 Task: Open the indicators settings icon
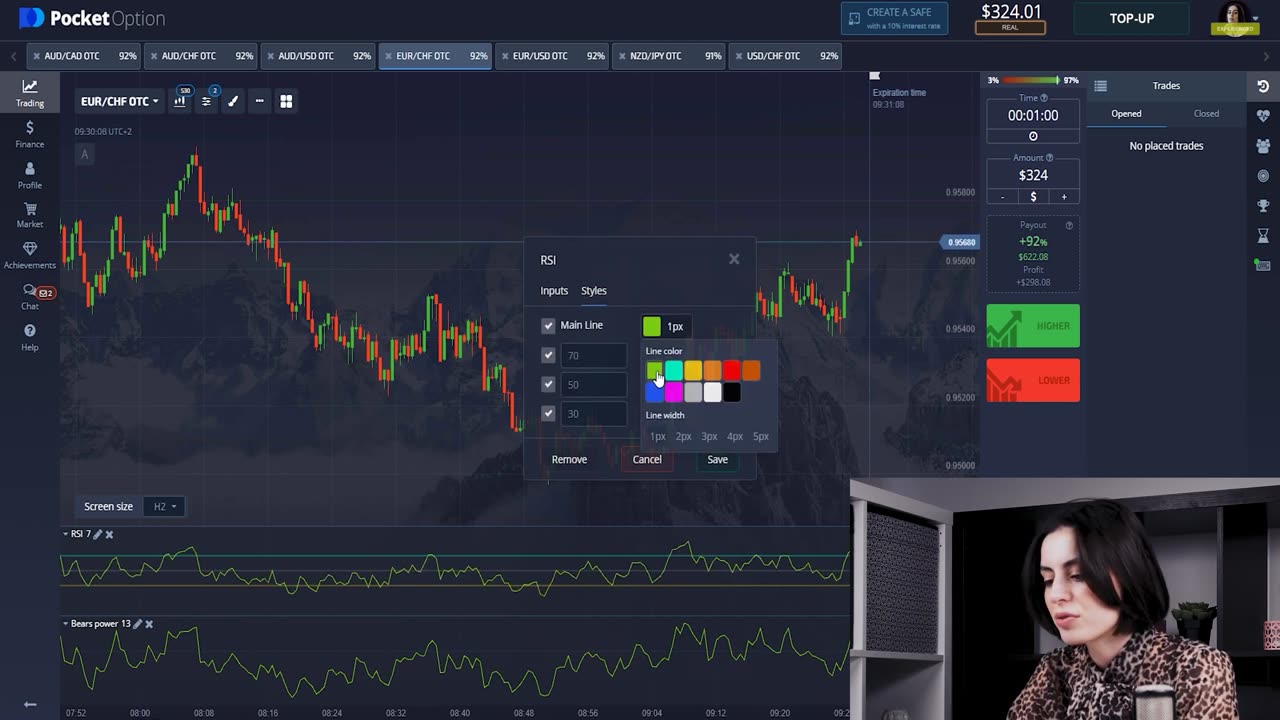(206, 101)
